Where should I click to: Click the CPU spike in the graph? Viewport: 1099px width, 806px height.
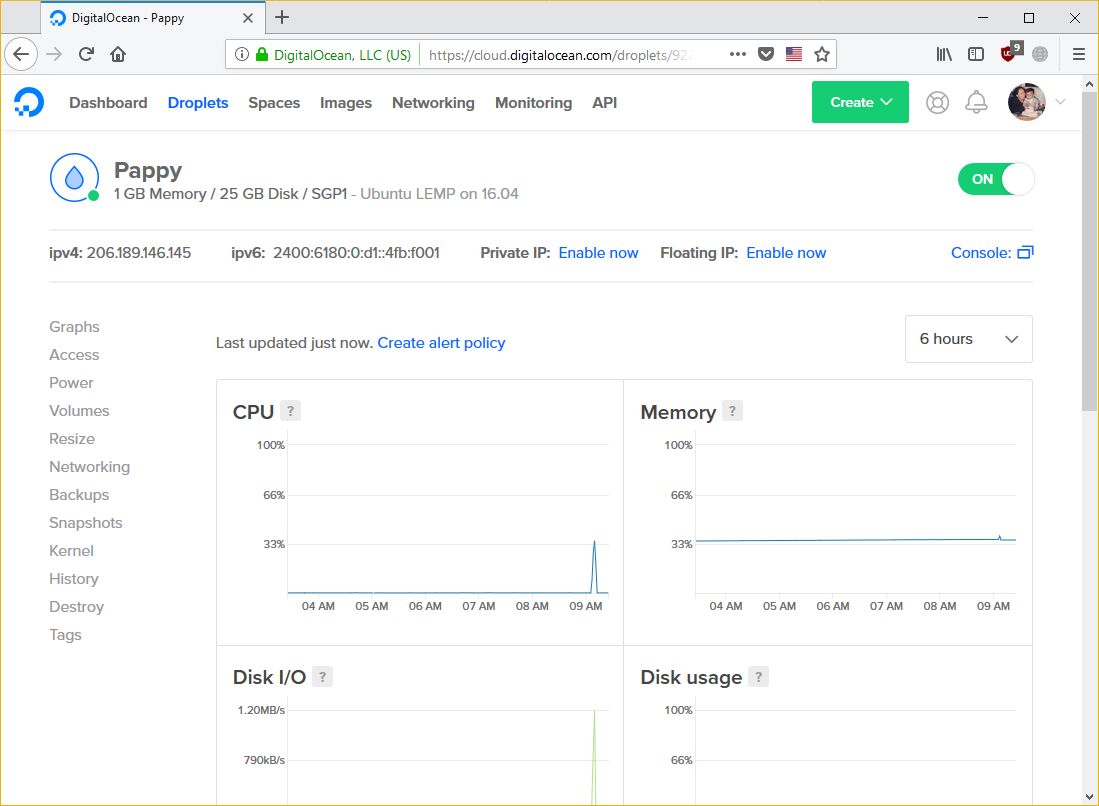pyautogui.click(x=594, y=566)
